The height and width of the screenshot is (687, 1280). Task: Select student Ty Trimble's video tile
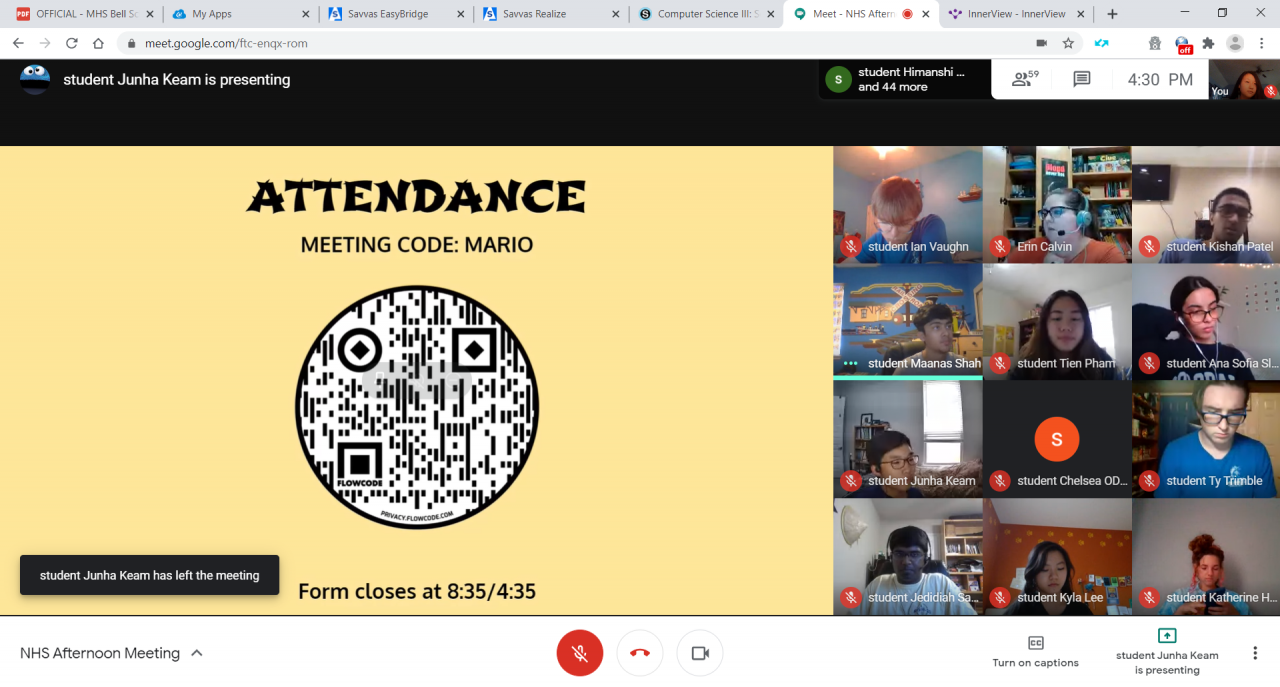pyautogui.click(x=1206, y=439)
